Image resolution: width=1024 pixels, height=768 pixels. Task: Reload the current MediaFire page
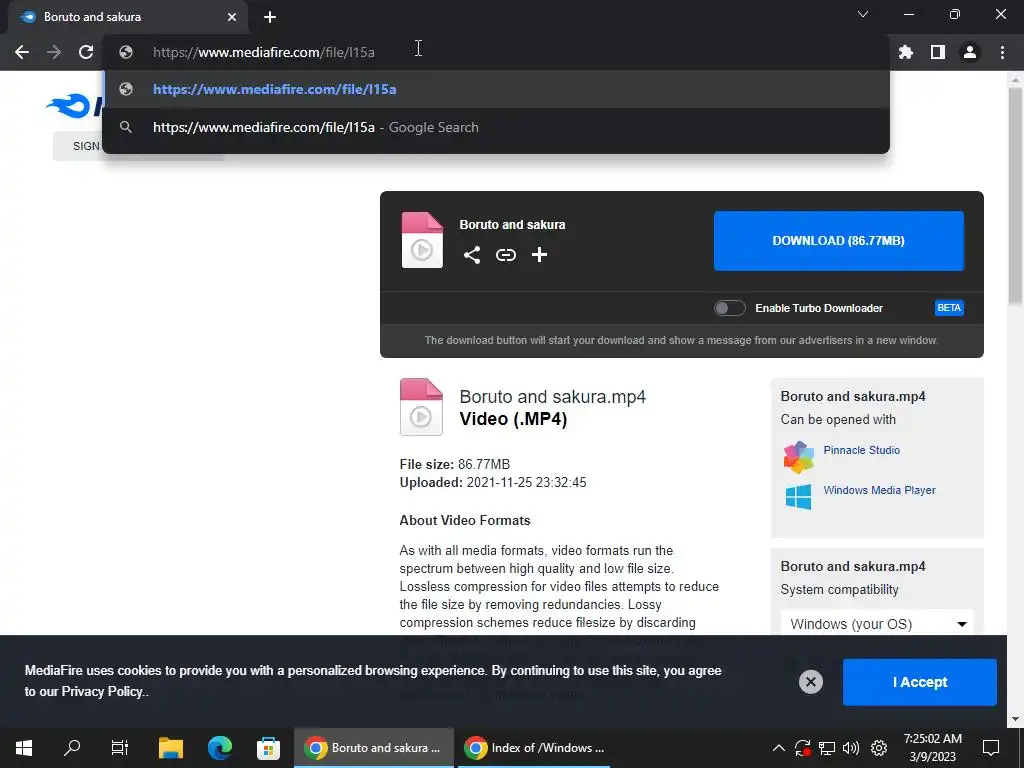point(86,52)
